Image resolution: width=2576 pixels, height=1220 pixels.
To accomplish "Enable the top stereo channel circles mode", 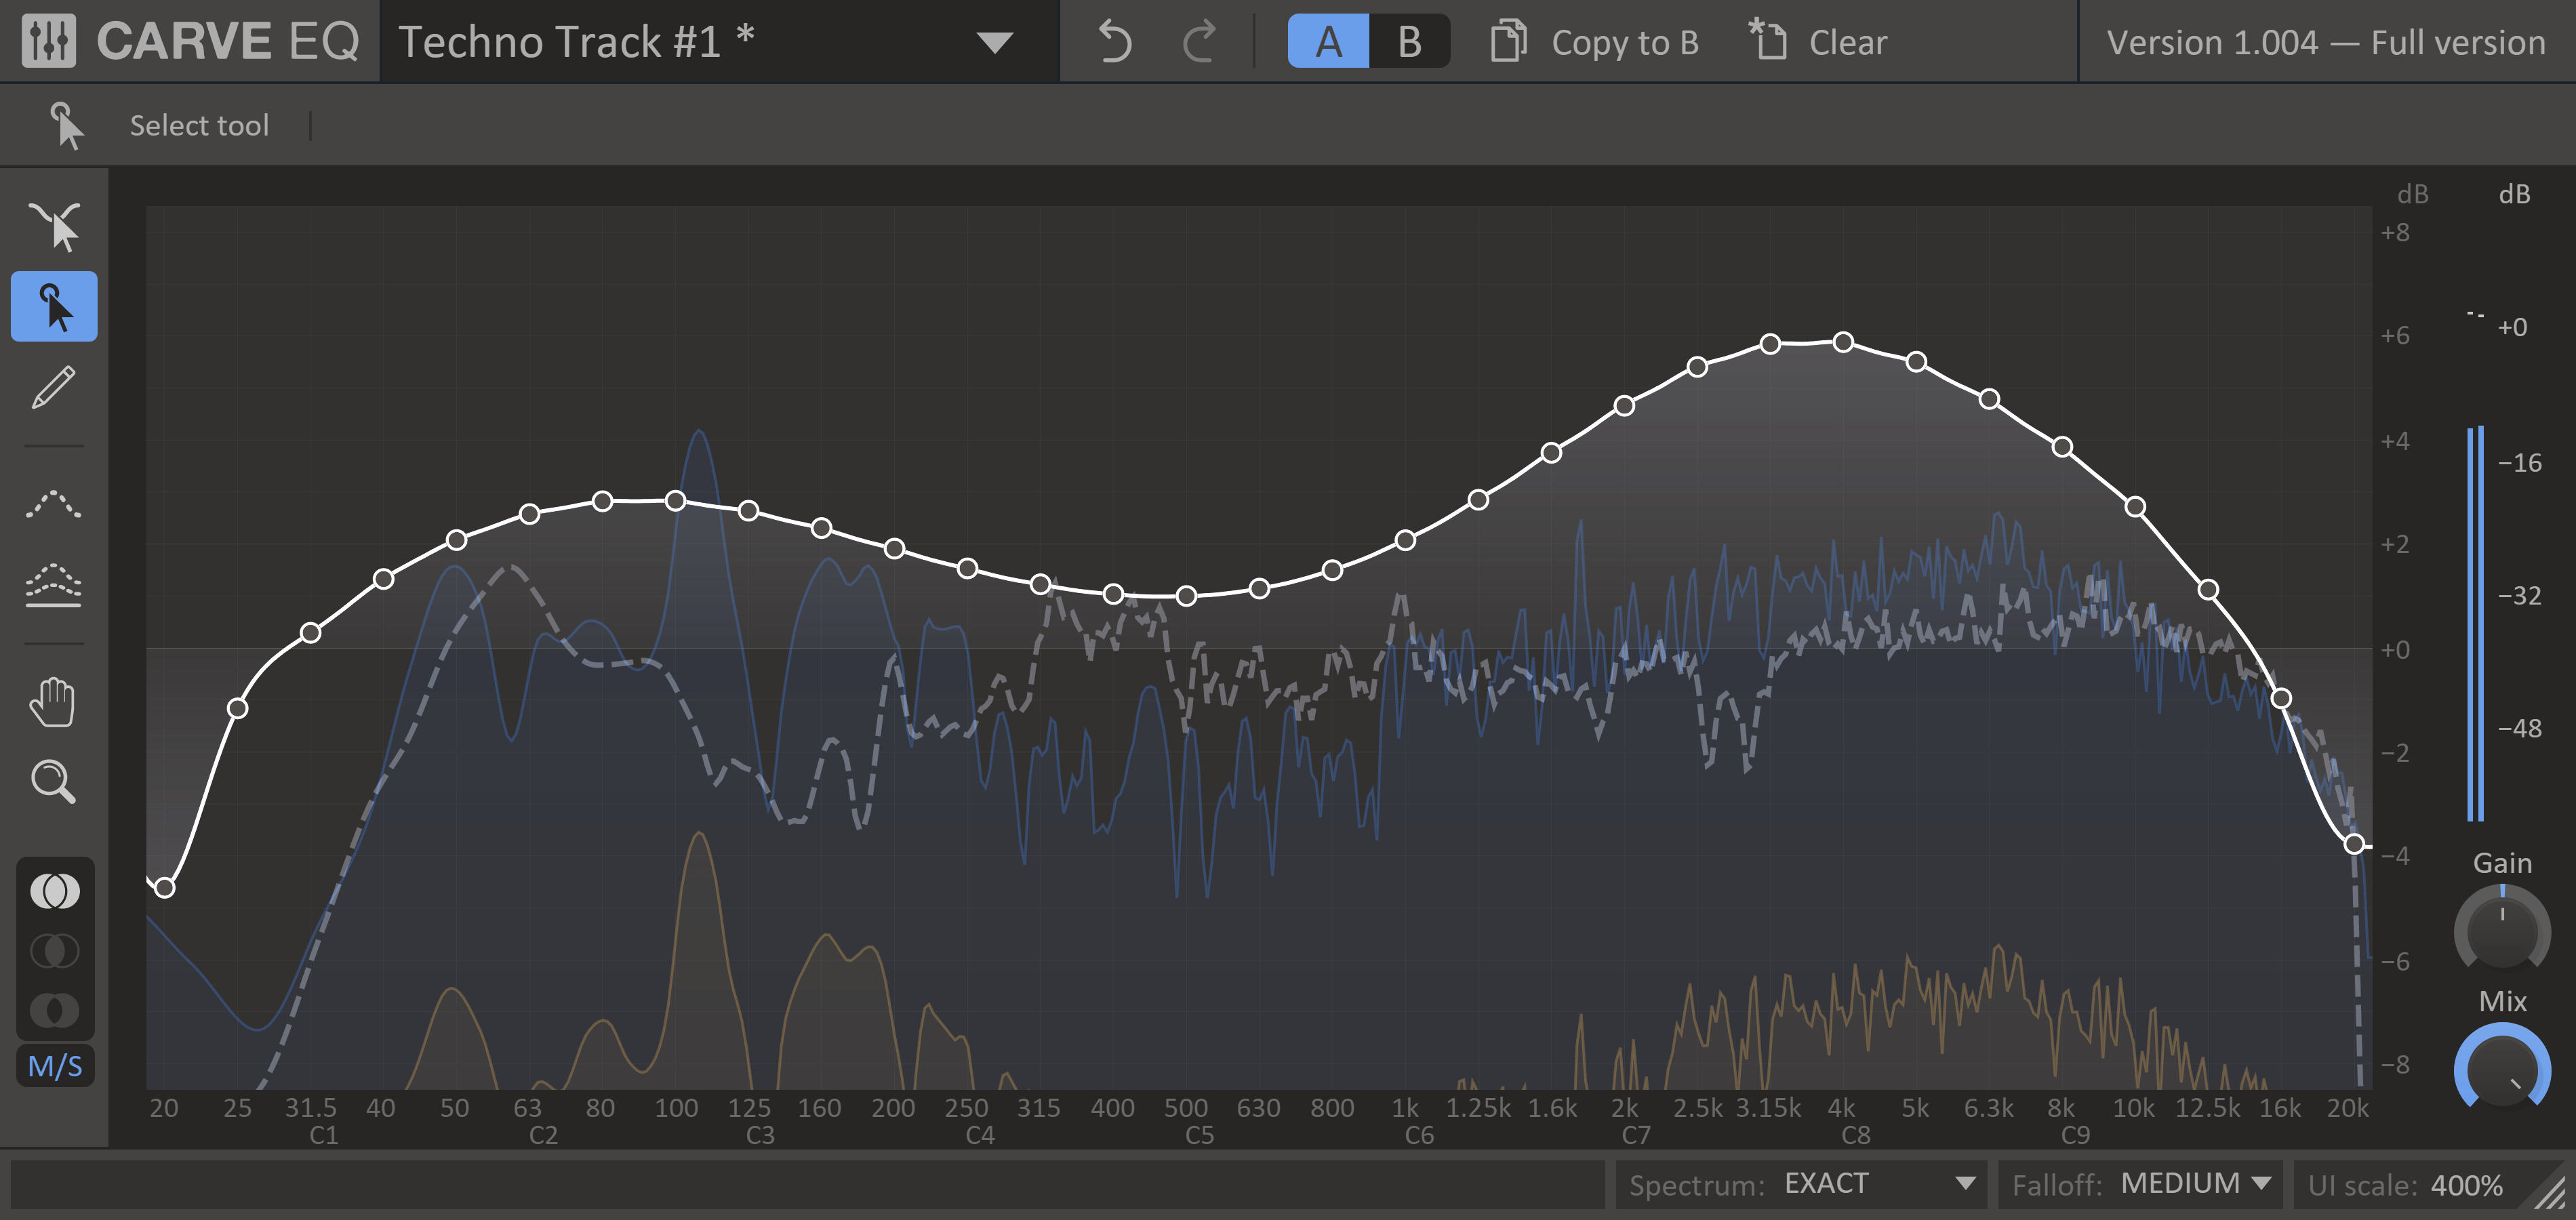I will tap(55, 890).
